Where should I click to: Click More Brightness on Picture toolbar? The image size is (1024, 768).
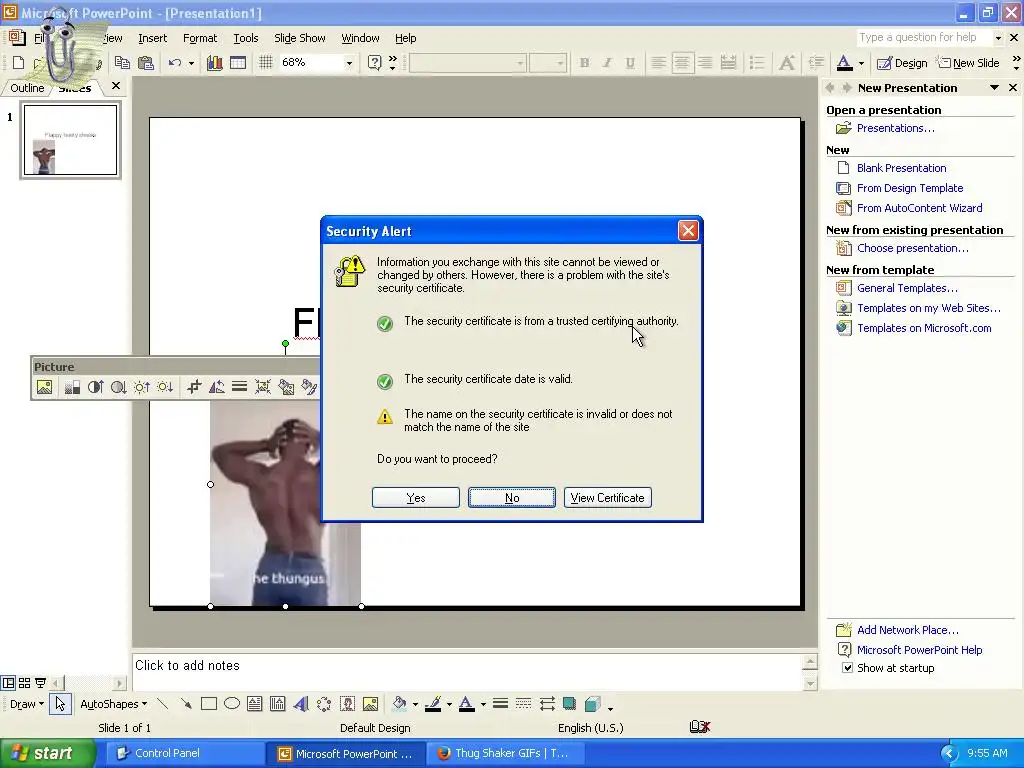(142, 387)
